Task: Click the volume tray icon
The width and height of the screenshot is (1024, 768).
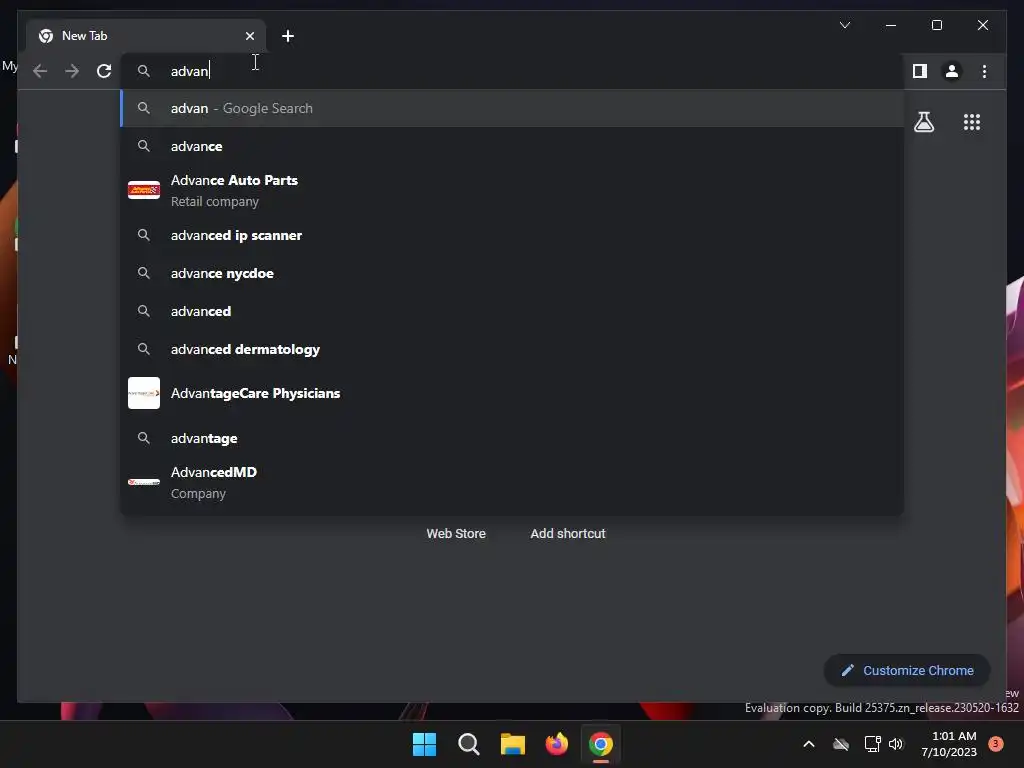Action: [896, 744]
